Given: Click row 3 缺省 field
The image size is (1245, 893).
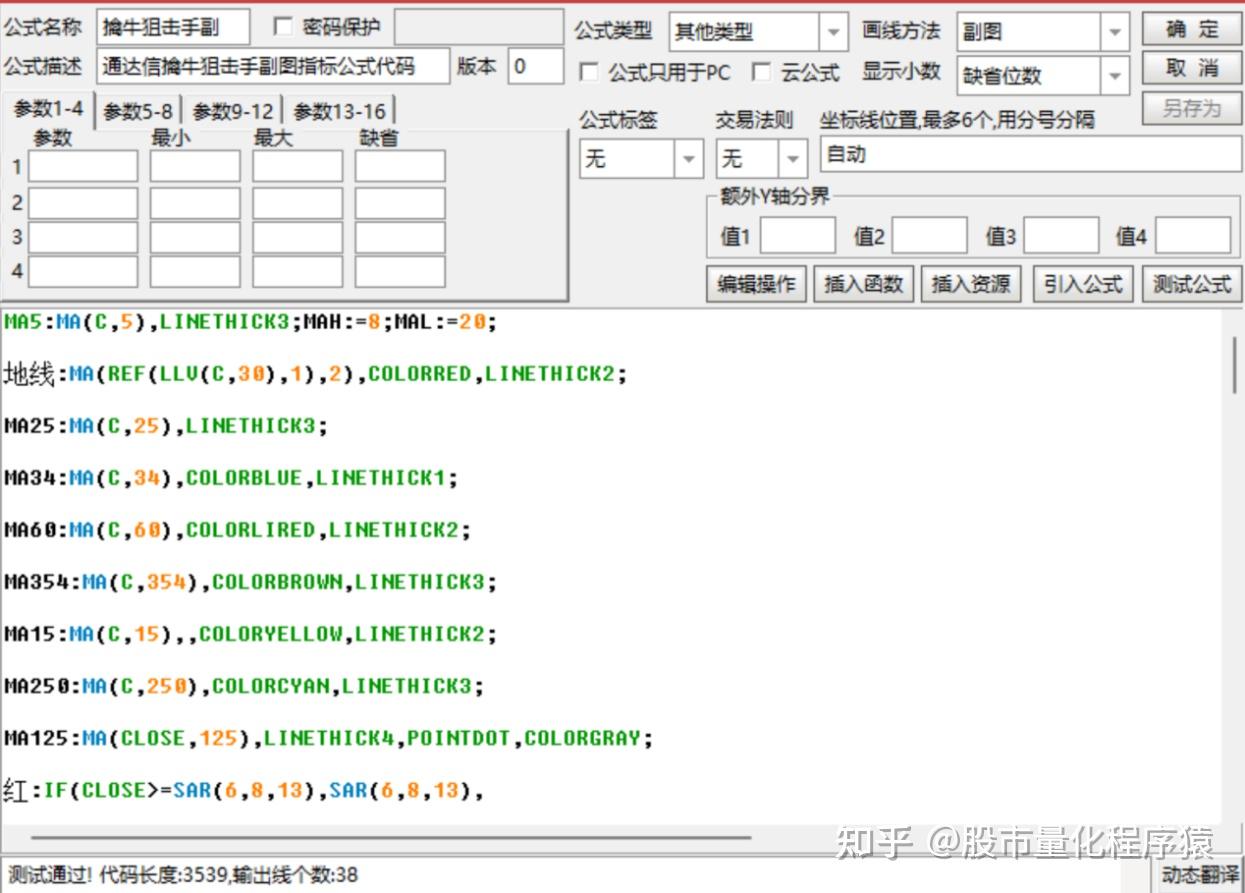Looking at the screenshot, I should point(400,237).
